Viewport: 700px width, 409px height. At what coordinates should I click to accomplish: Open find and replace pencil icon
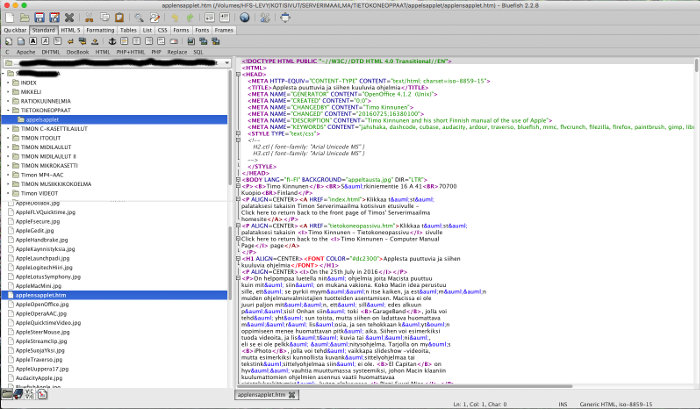pyautogui.click(x=154, y=18)
